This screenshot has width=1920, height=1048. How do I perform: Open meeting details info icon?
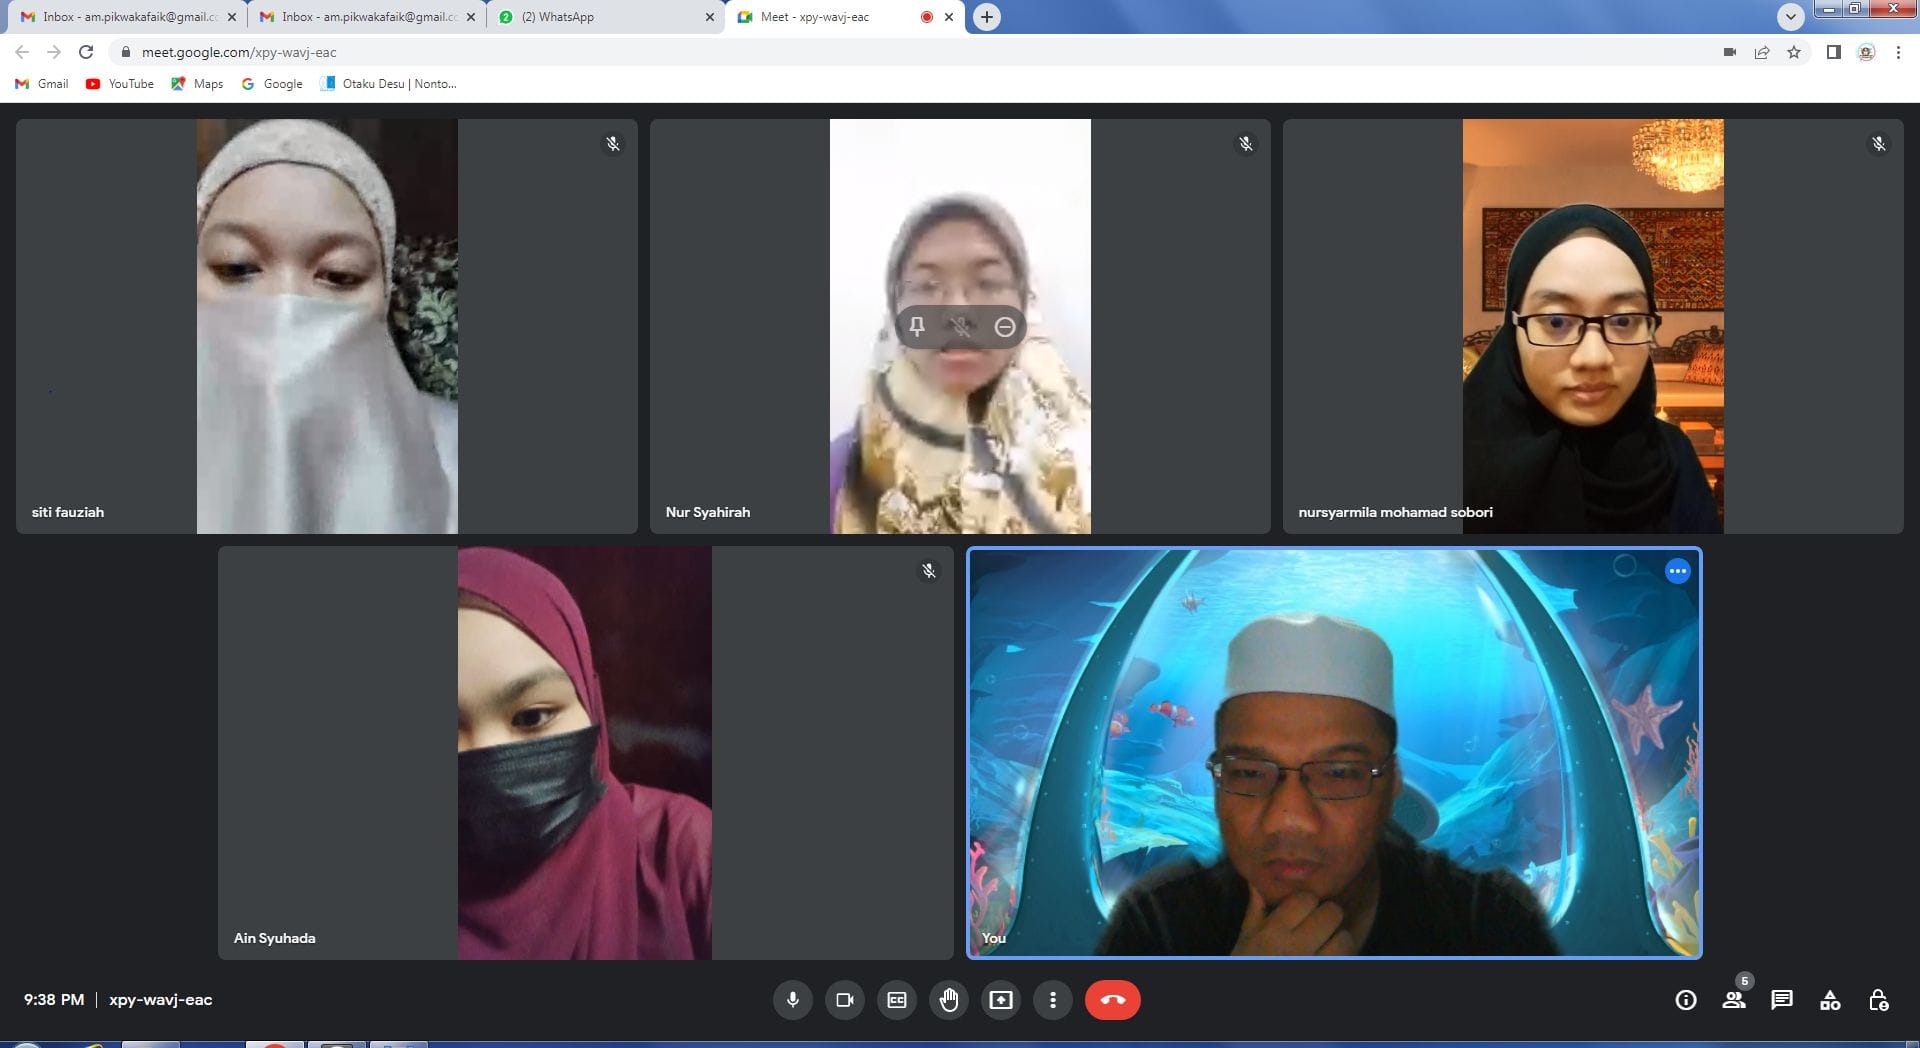click(1686, 1000)
